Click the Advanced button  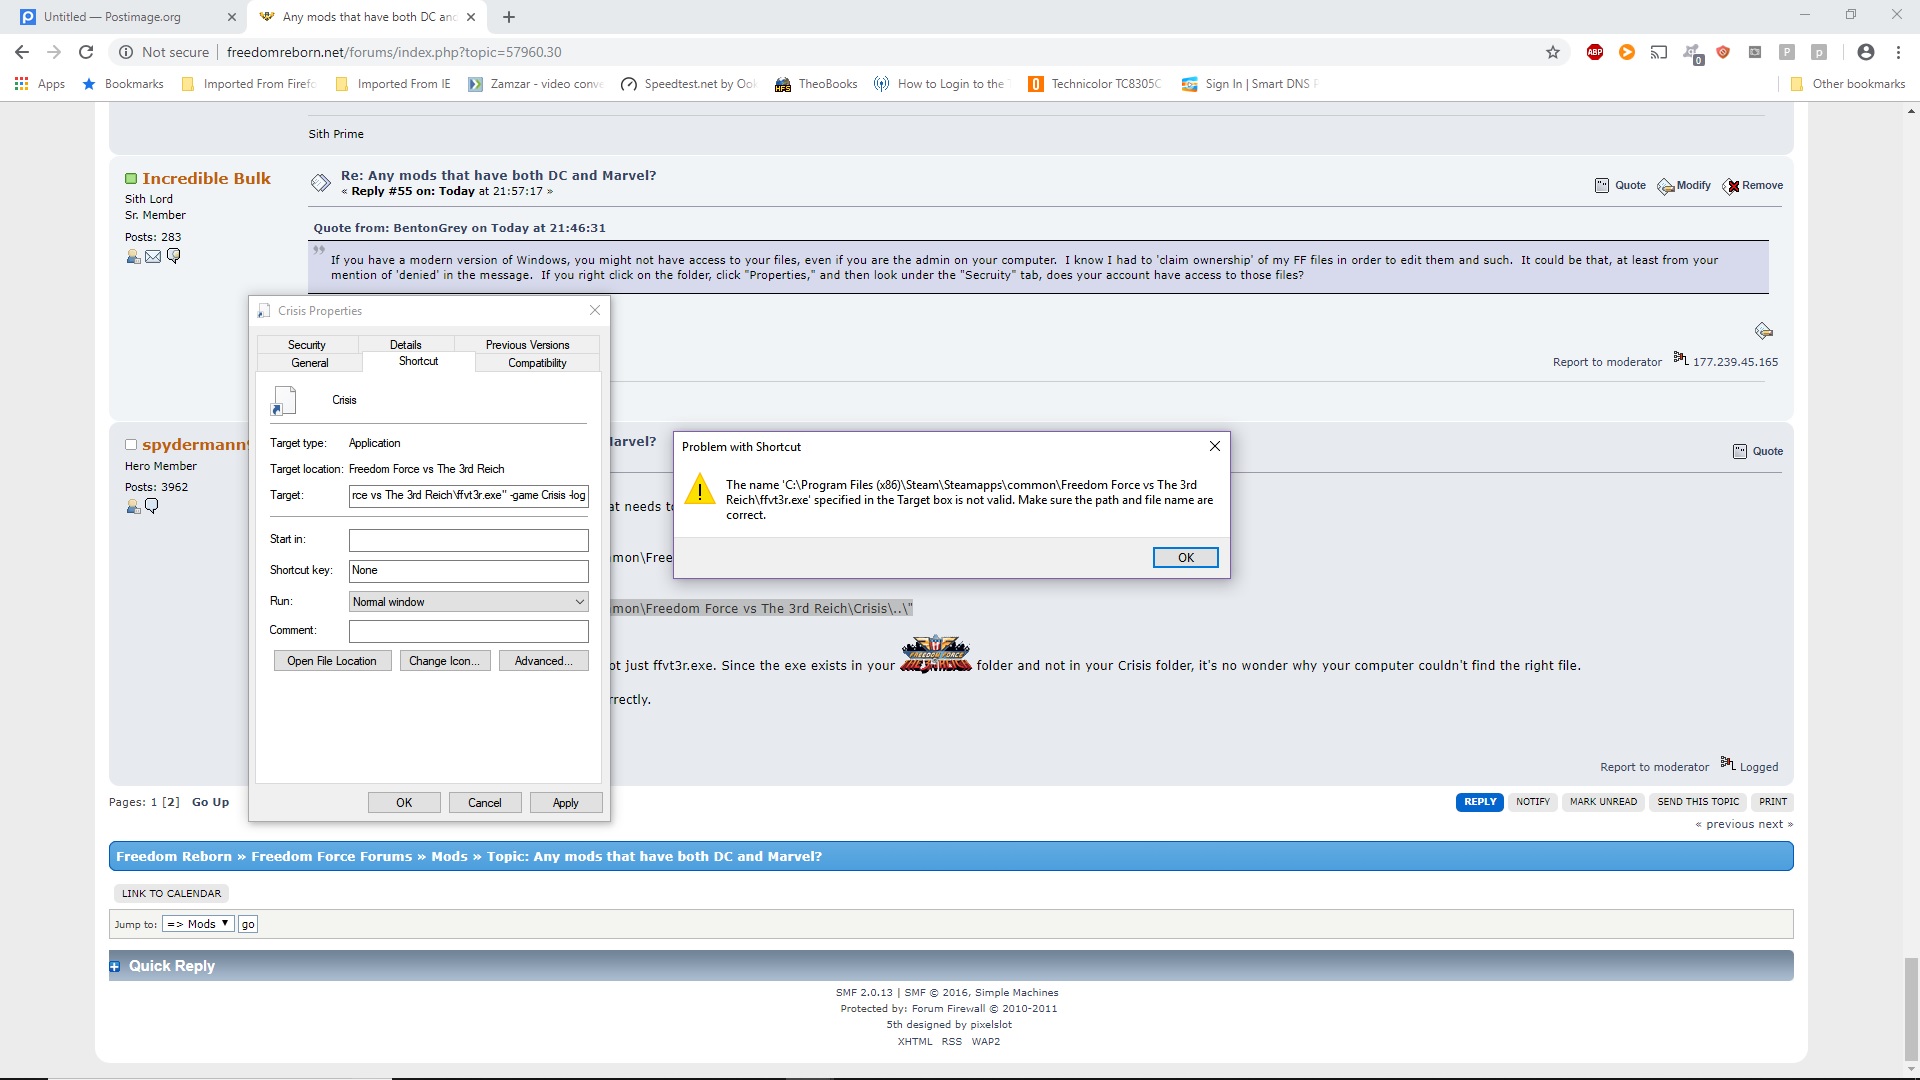pos(543,661)
